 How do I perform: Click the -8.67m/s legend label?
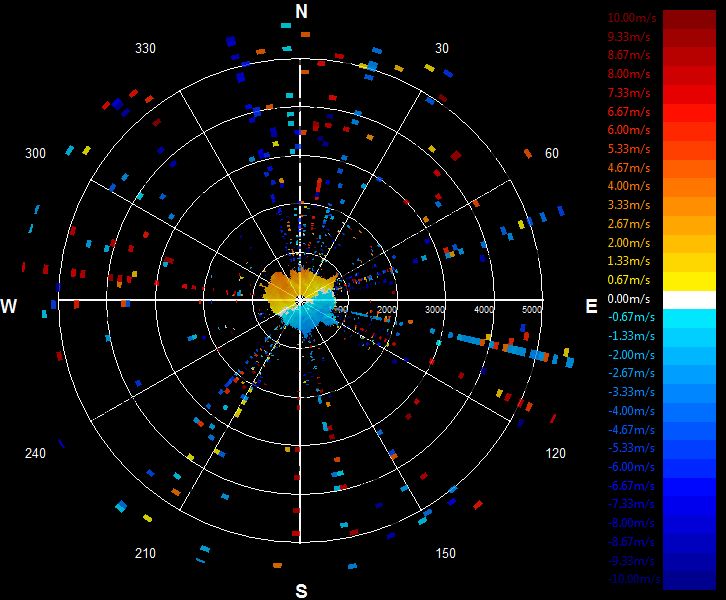tap(632, 542)
